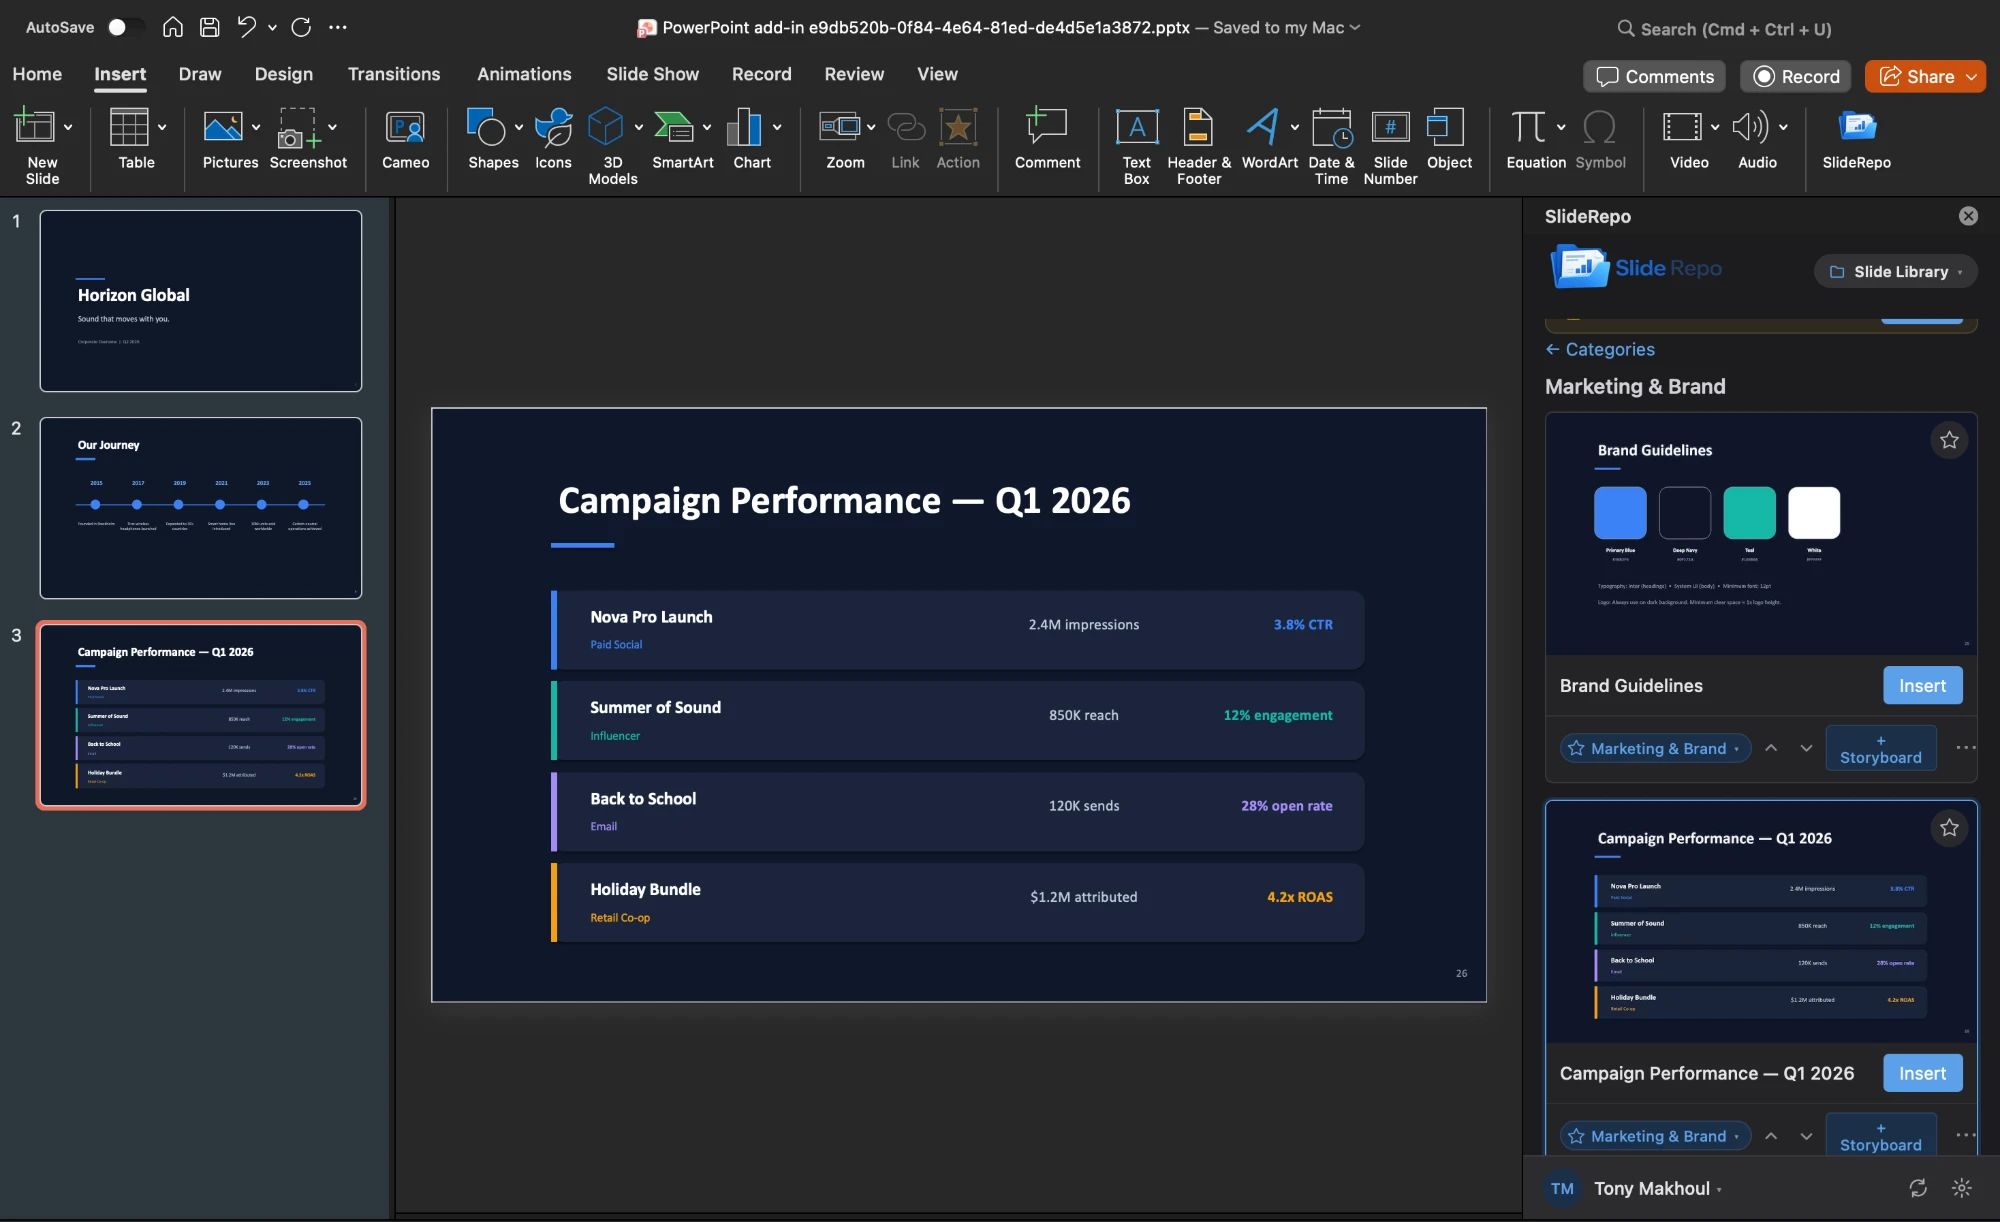Insert a Chart
This screenshot has width=2000, height=1222.
(744, 127)
